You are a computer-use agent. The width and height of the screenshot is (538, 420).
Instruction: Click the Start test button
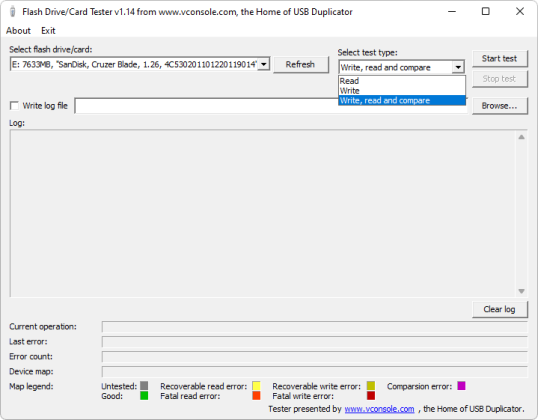pyautogui.click(x=500, y=59)
